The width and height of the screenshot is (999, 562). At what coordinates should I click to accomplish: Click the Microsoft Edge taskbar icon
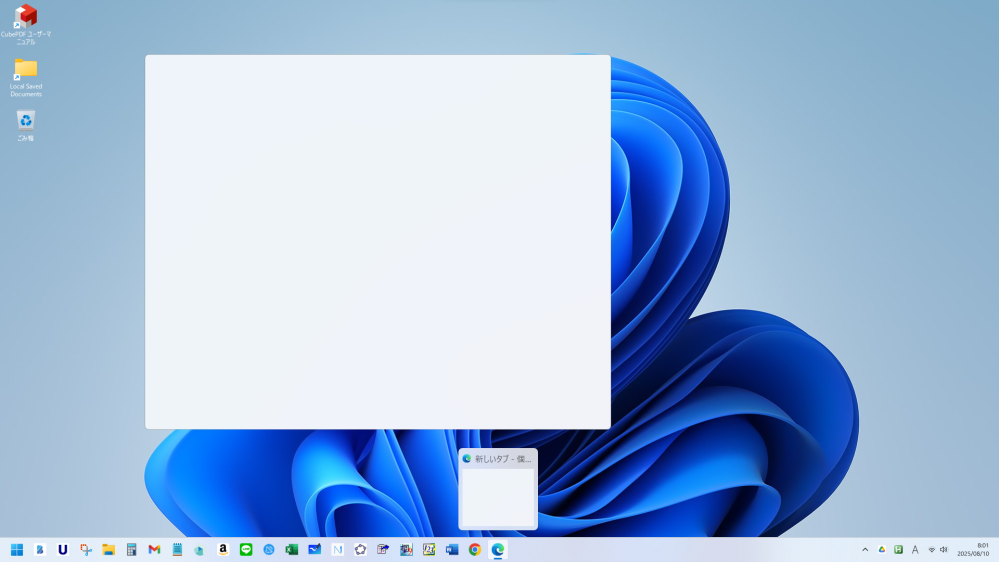click(x=498, y=549)
